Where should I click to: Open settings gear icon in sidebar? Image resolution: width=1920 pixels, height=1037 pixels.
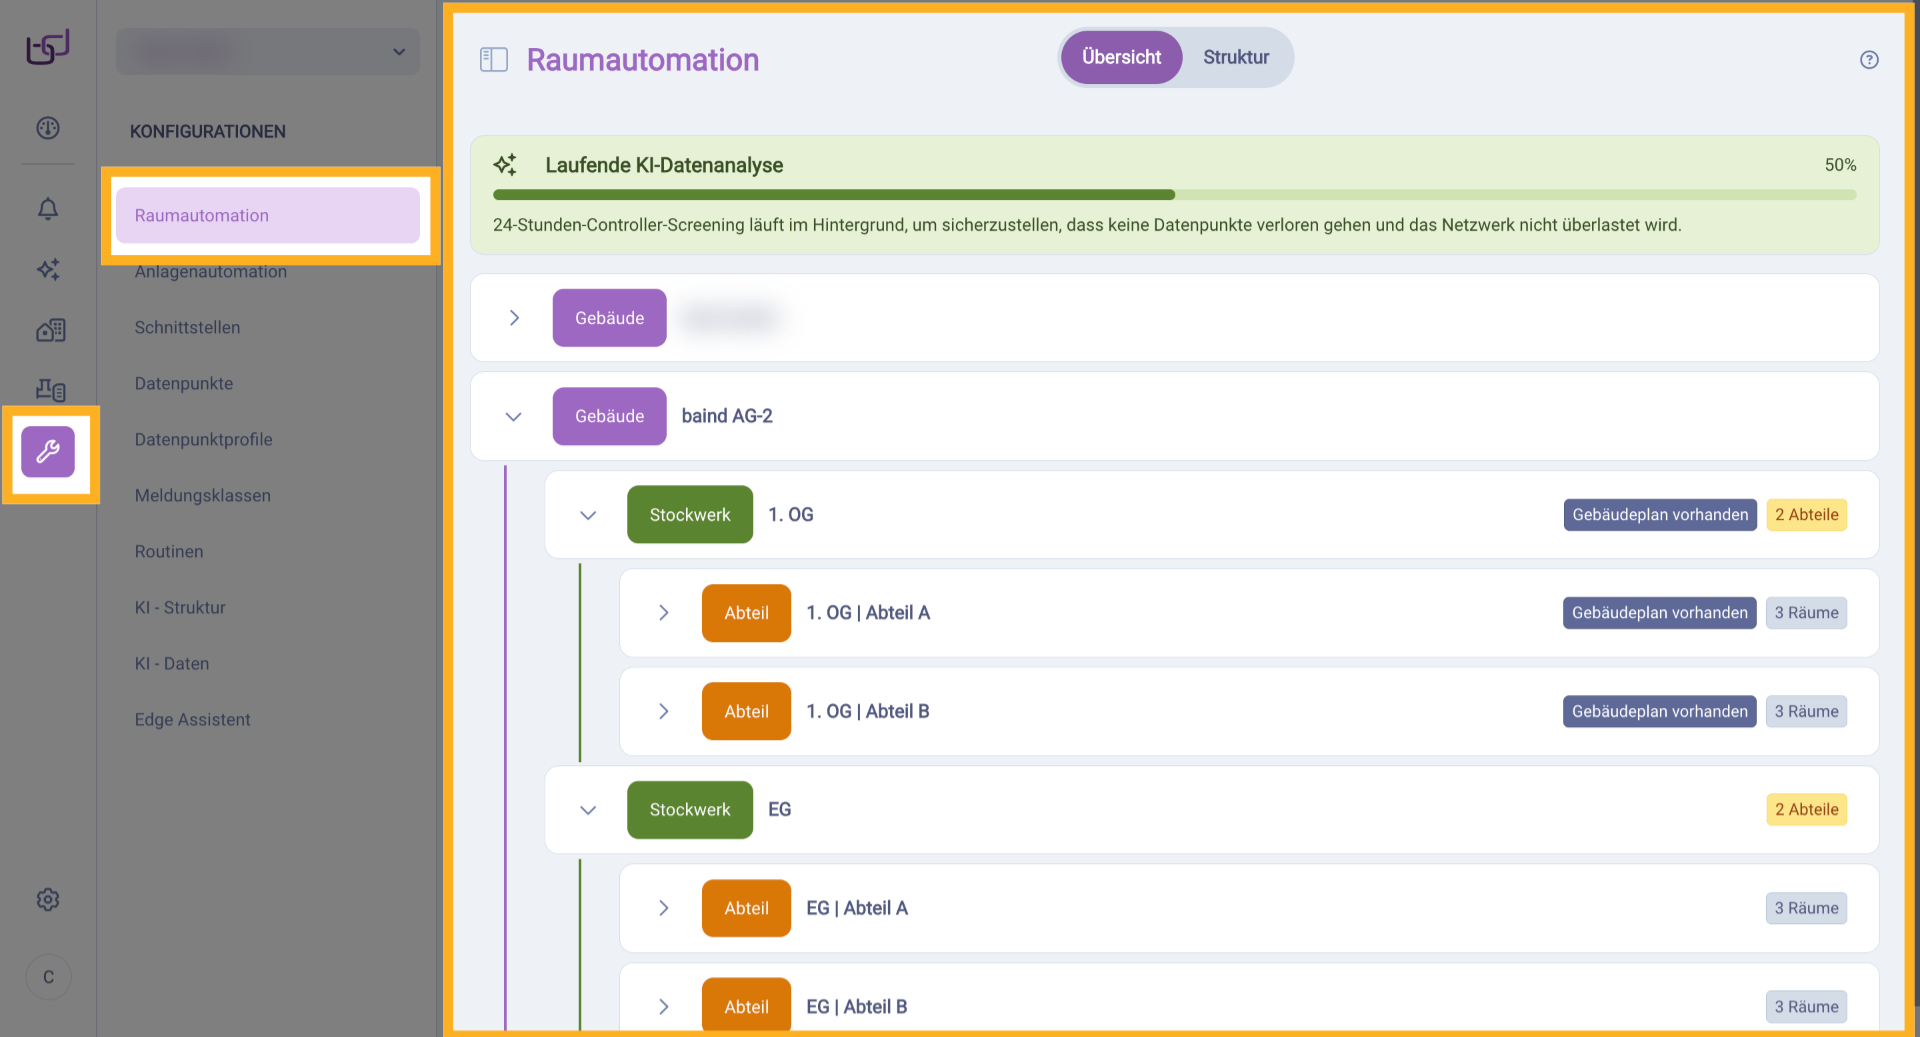(x=48, y=900)
